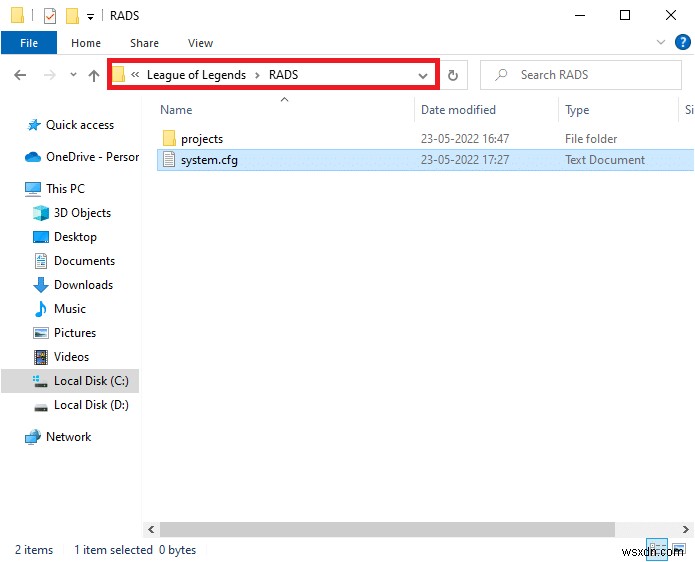
Task: Switch to the Home ribbon tab
Action: (x=86, y=43)
